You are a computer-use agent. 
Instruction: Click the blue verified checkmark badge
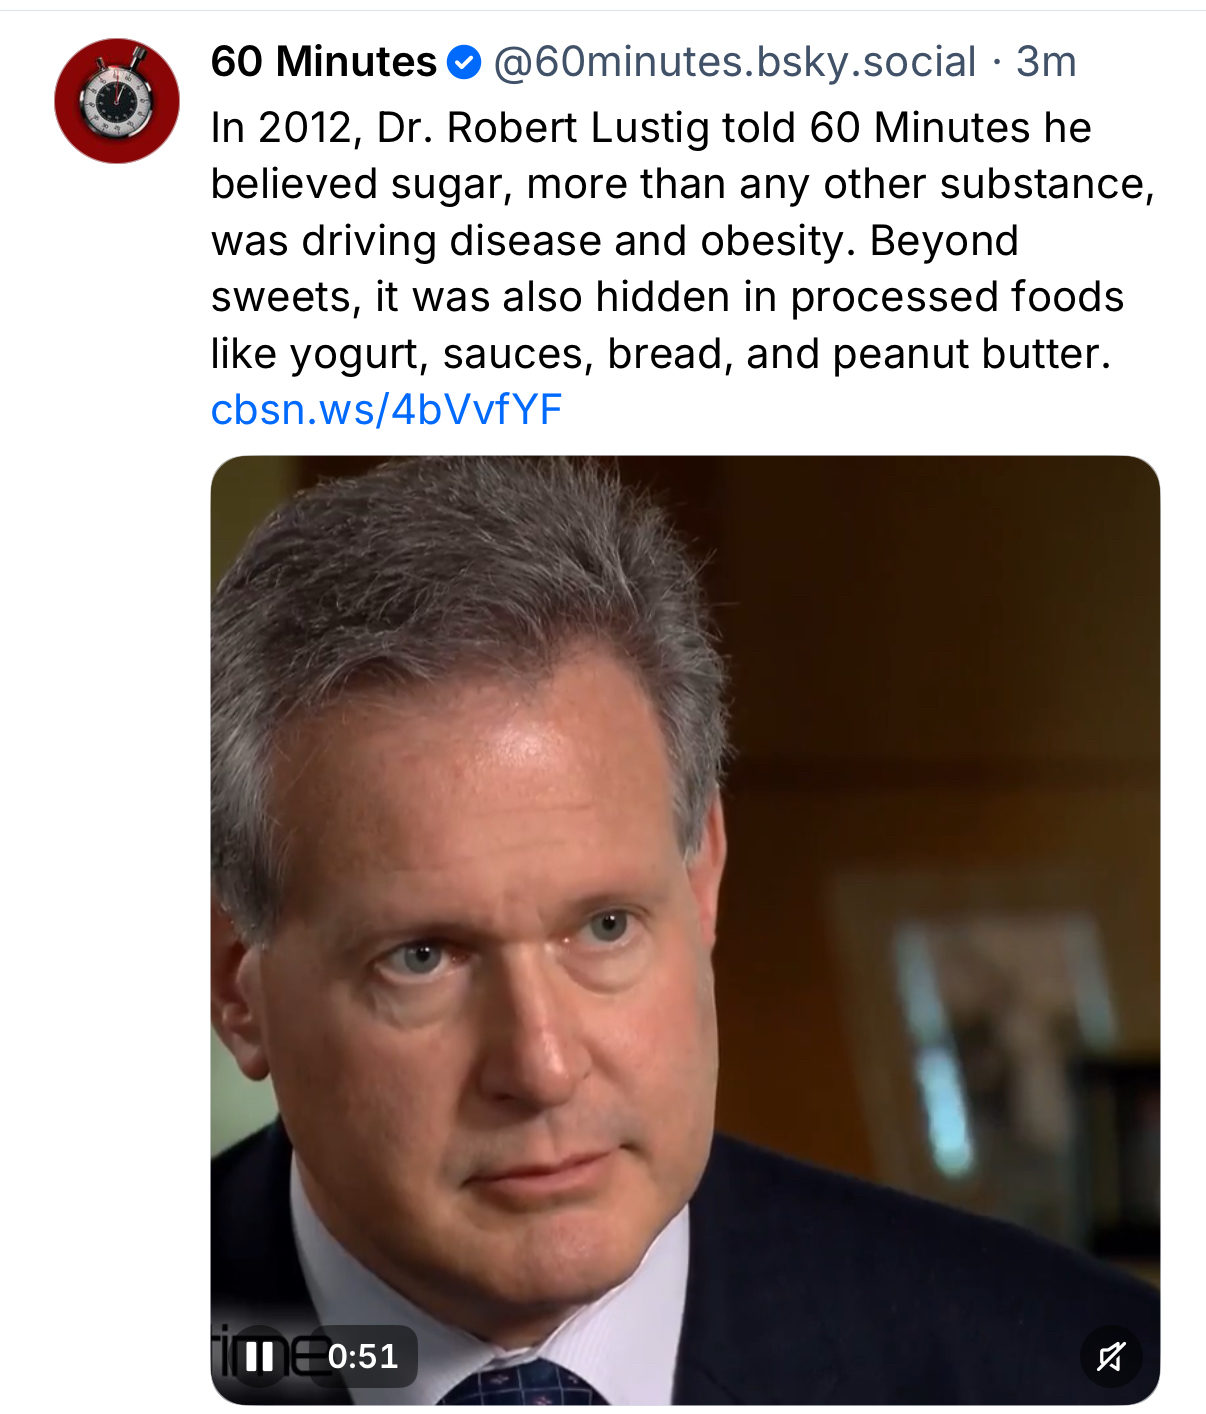[463, 62]
